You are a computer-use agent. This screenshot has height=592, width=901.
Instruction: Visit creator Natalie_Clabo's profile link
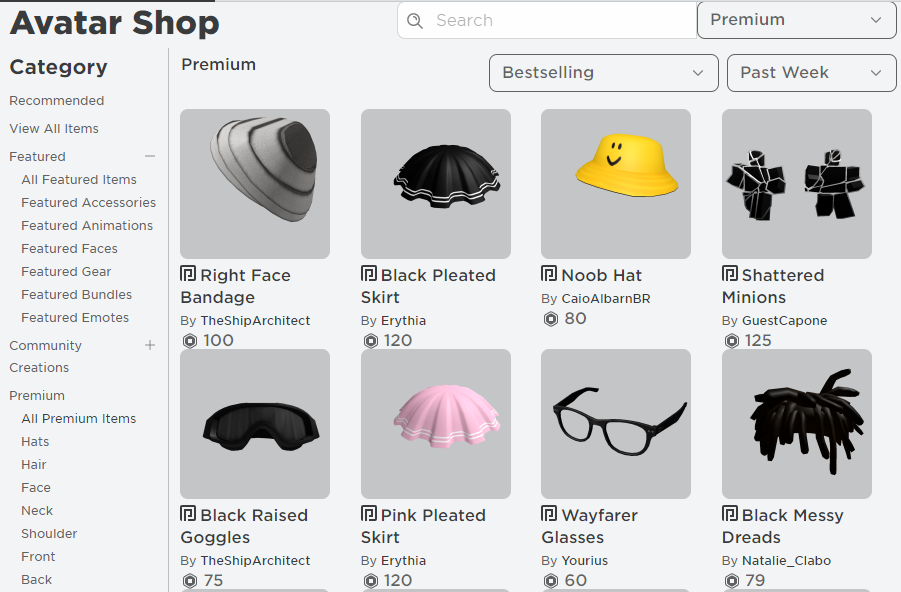pyautogui.click(x=786, y=561)
